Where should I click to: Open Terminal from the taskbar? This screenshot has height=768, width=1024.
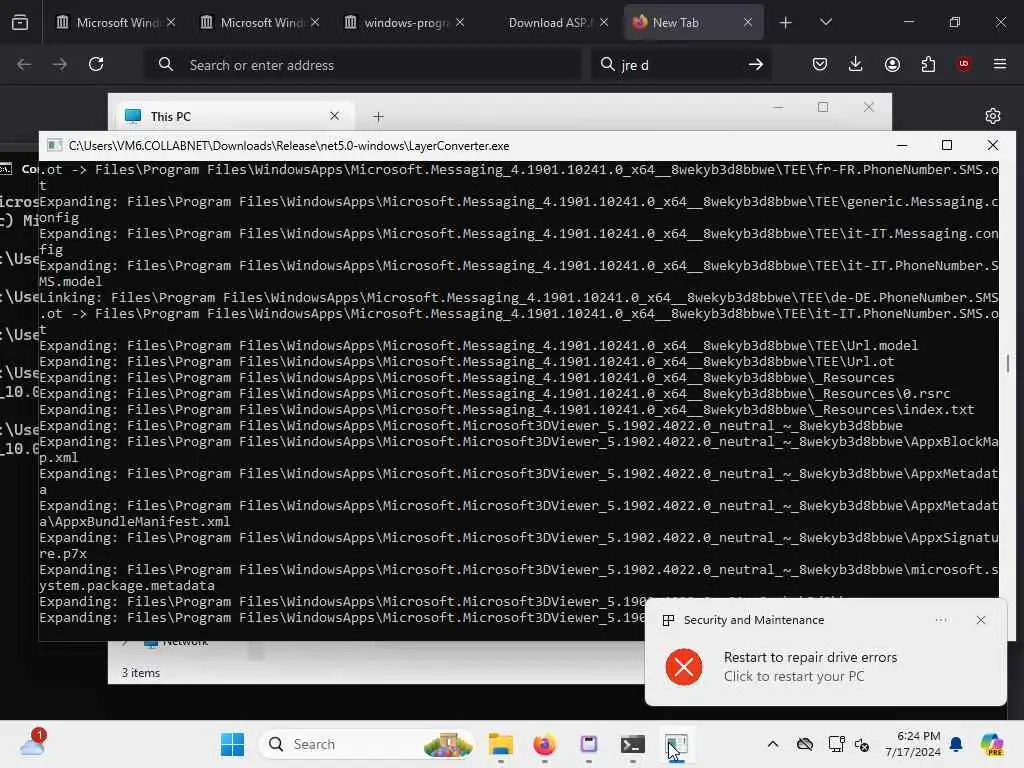(x=633, y=744)
